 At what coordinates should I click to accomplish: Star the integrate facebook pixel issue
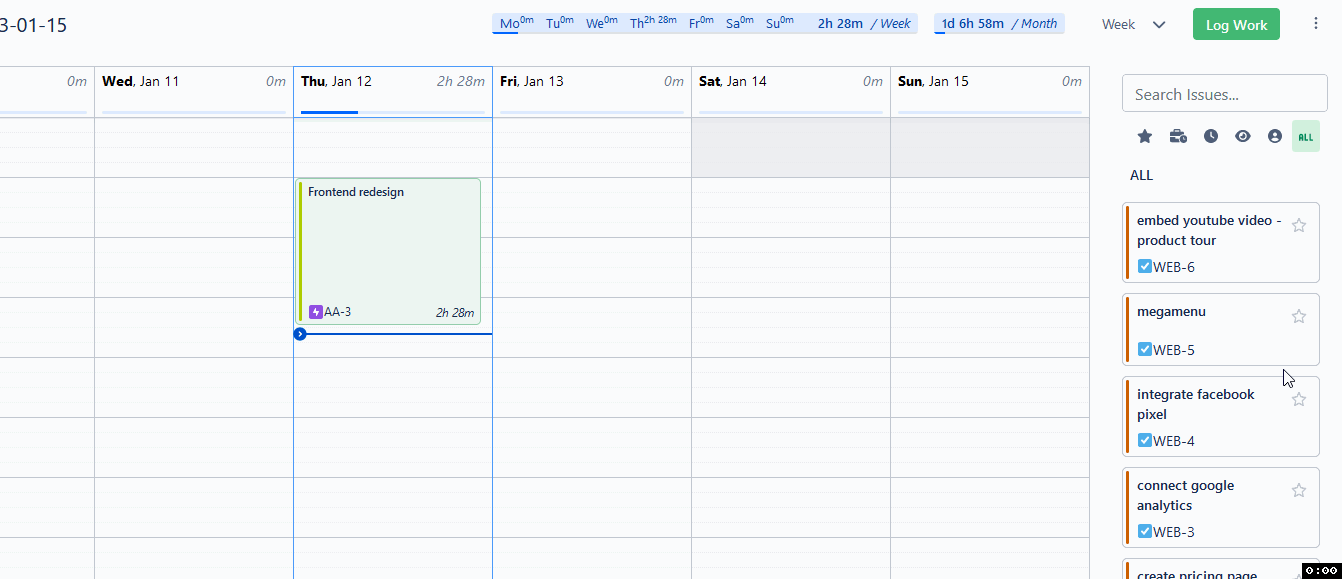[1299, 399]
